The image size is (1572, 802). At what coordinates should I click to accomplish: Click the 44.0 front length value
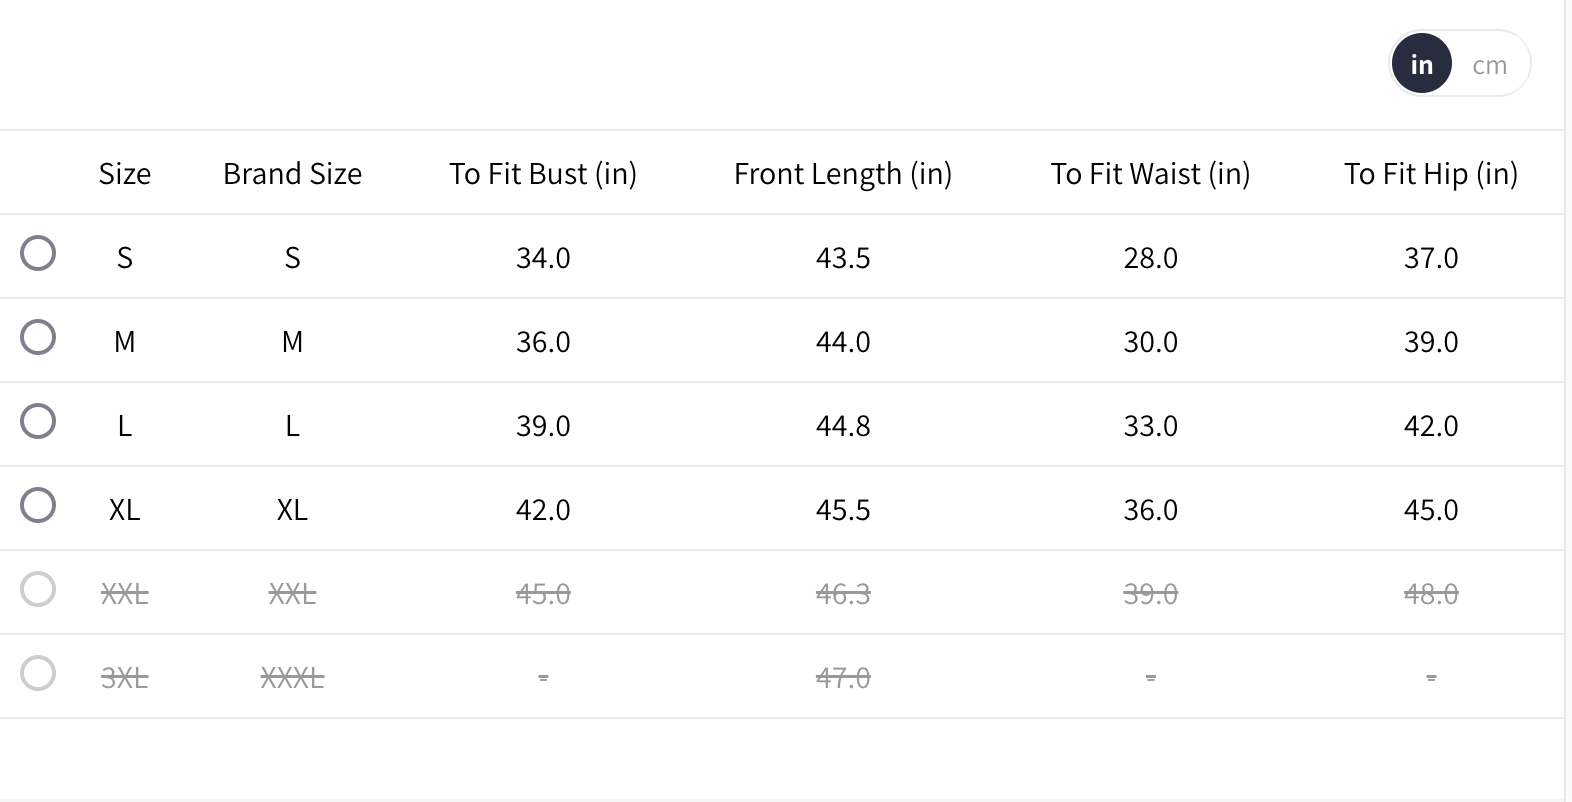point(843,342)
